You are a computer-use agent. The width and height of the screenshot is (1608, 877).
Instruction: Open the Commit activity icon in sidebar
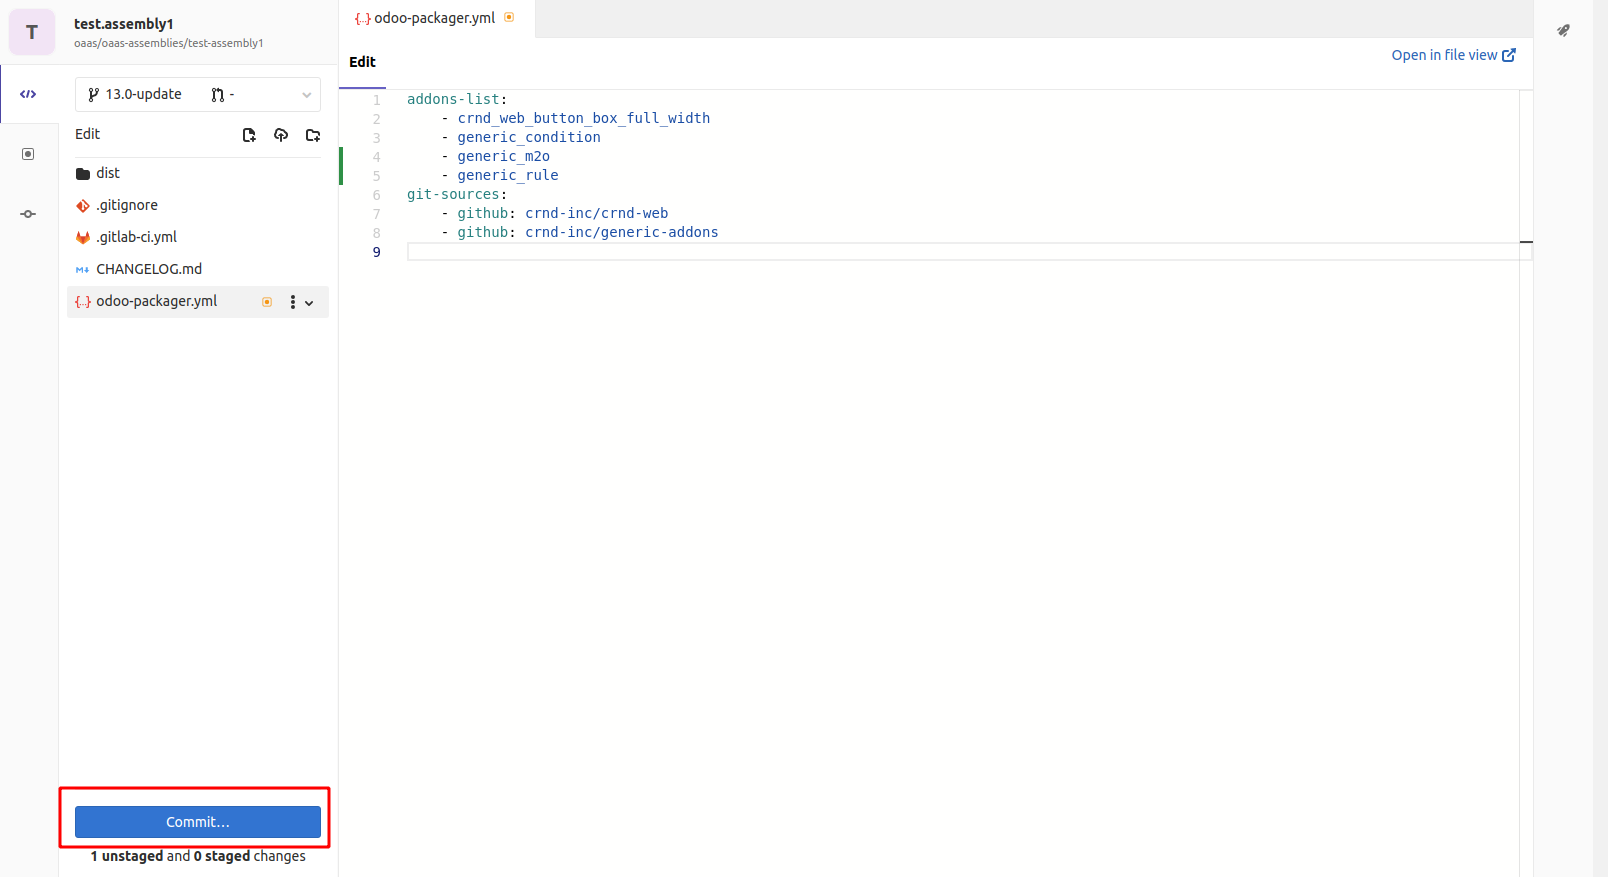point(28,214)
